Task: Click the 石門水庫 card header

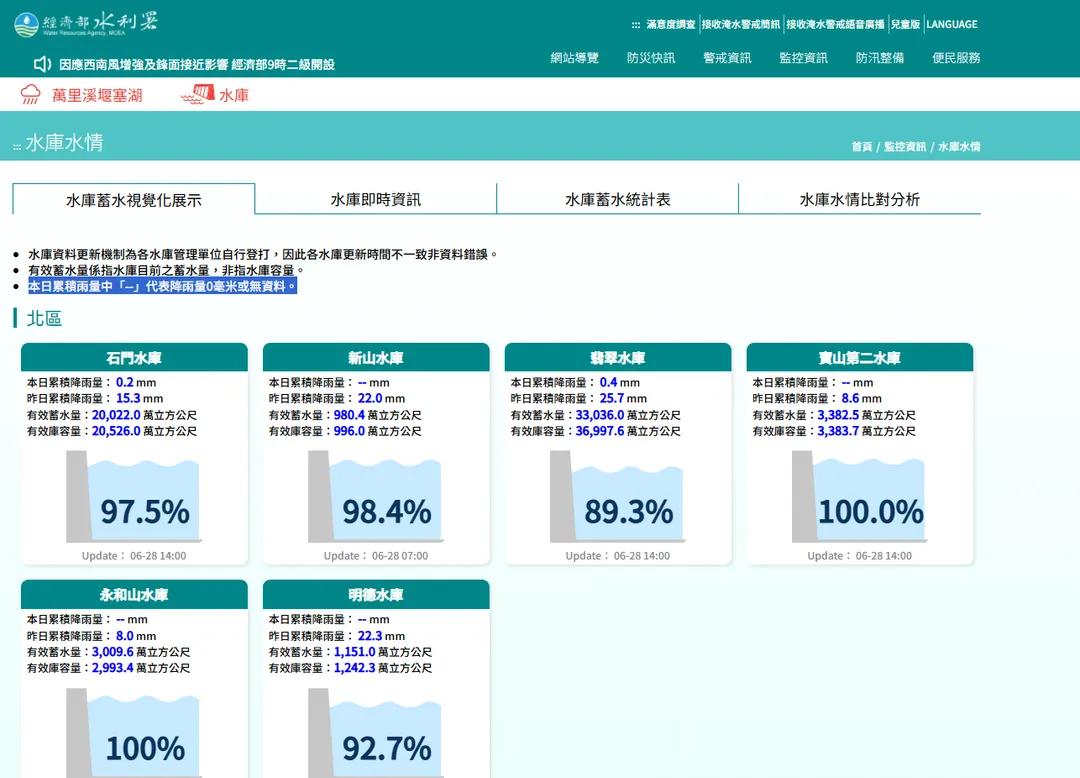Action: (134, 358)
